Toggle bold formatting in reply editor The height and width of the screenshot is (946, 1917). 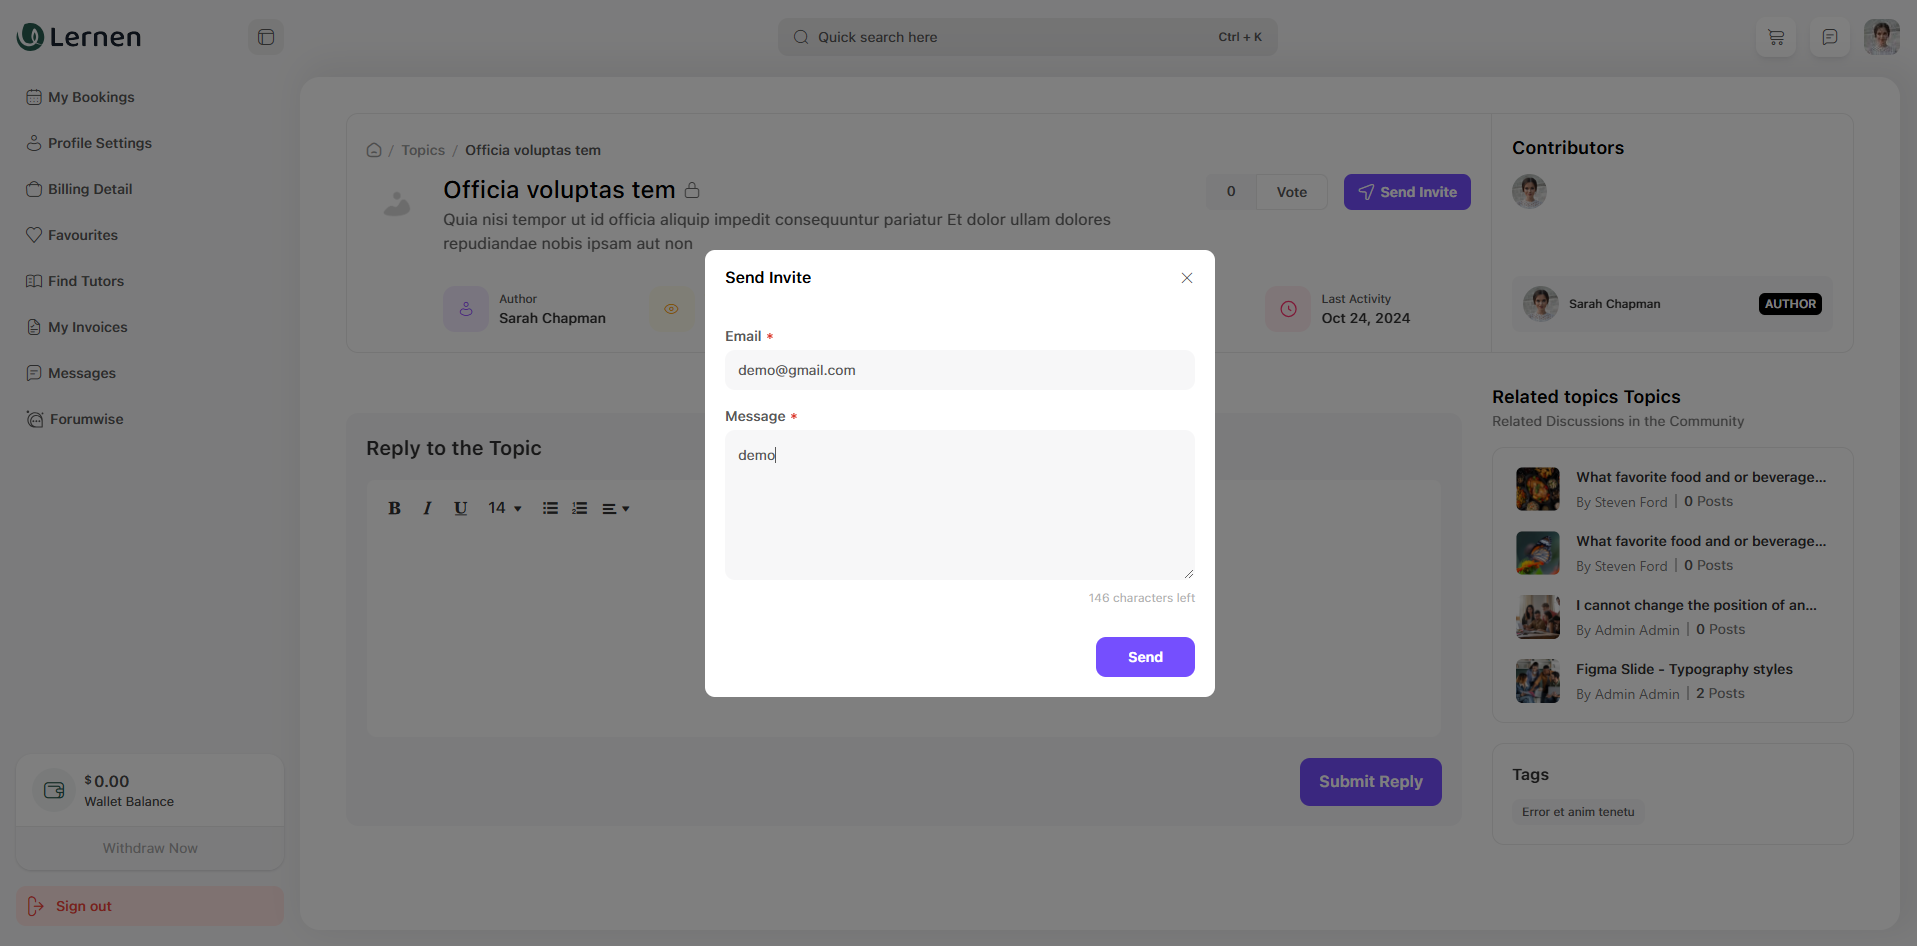coord(394,508)
